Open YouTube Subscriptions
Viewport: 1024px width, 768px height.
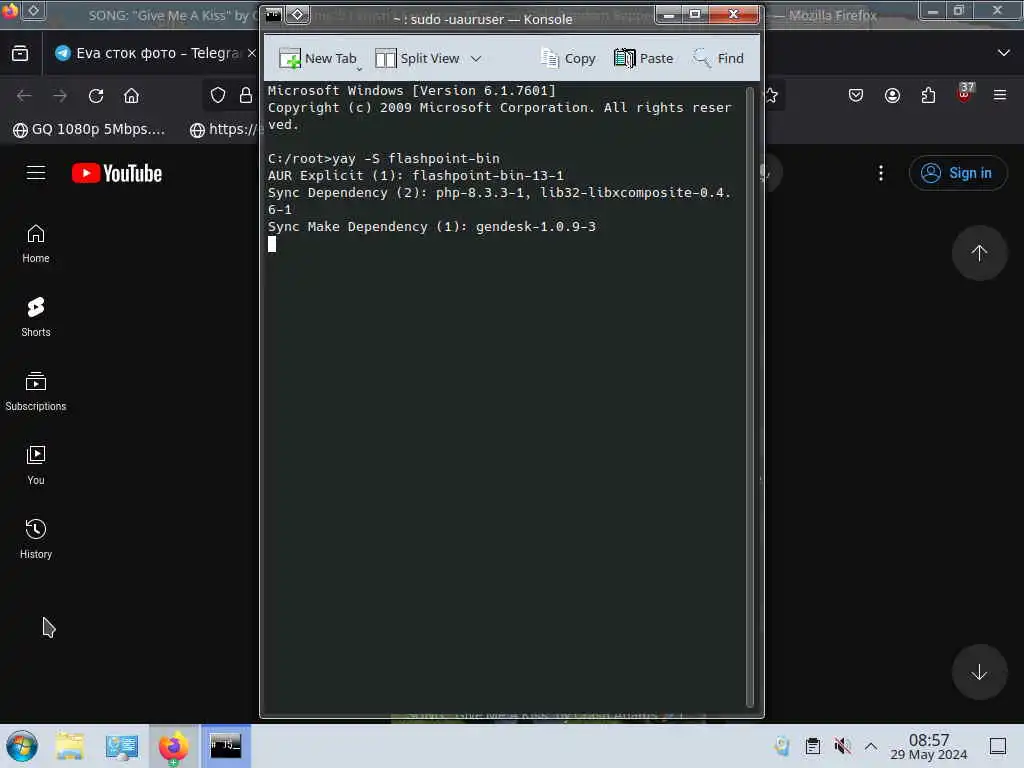click(36, 391)
